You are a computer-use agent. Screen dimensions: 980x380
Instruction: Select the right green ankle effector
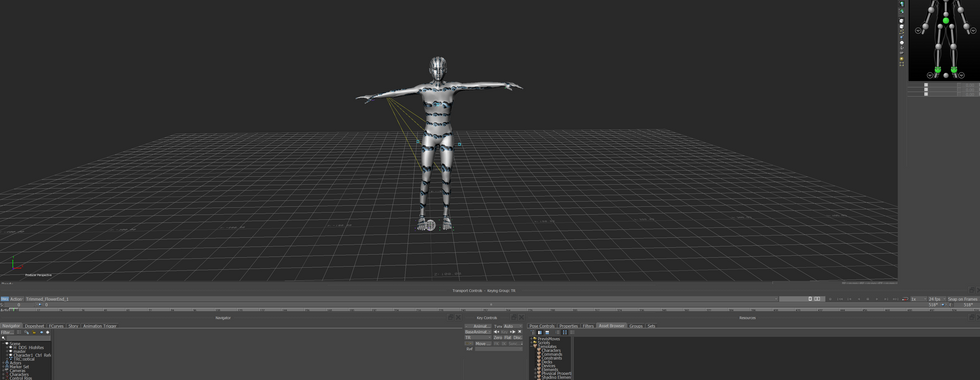click(x=954, y=69)
